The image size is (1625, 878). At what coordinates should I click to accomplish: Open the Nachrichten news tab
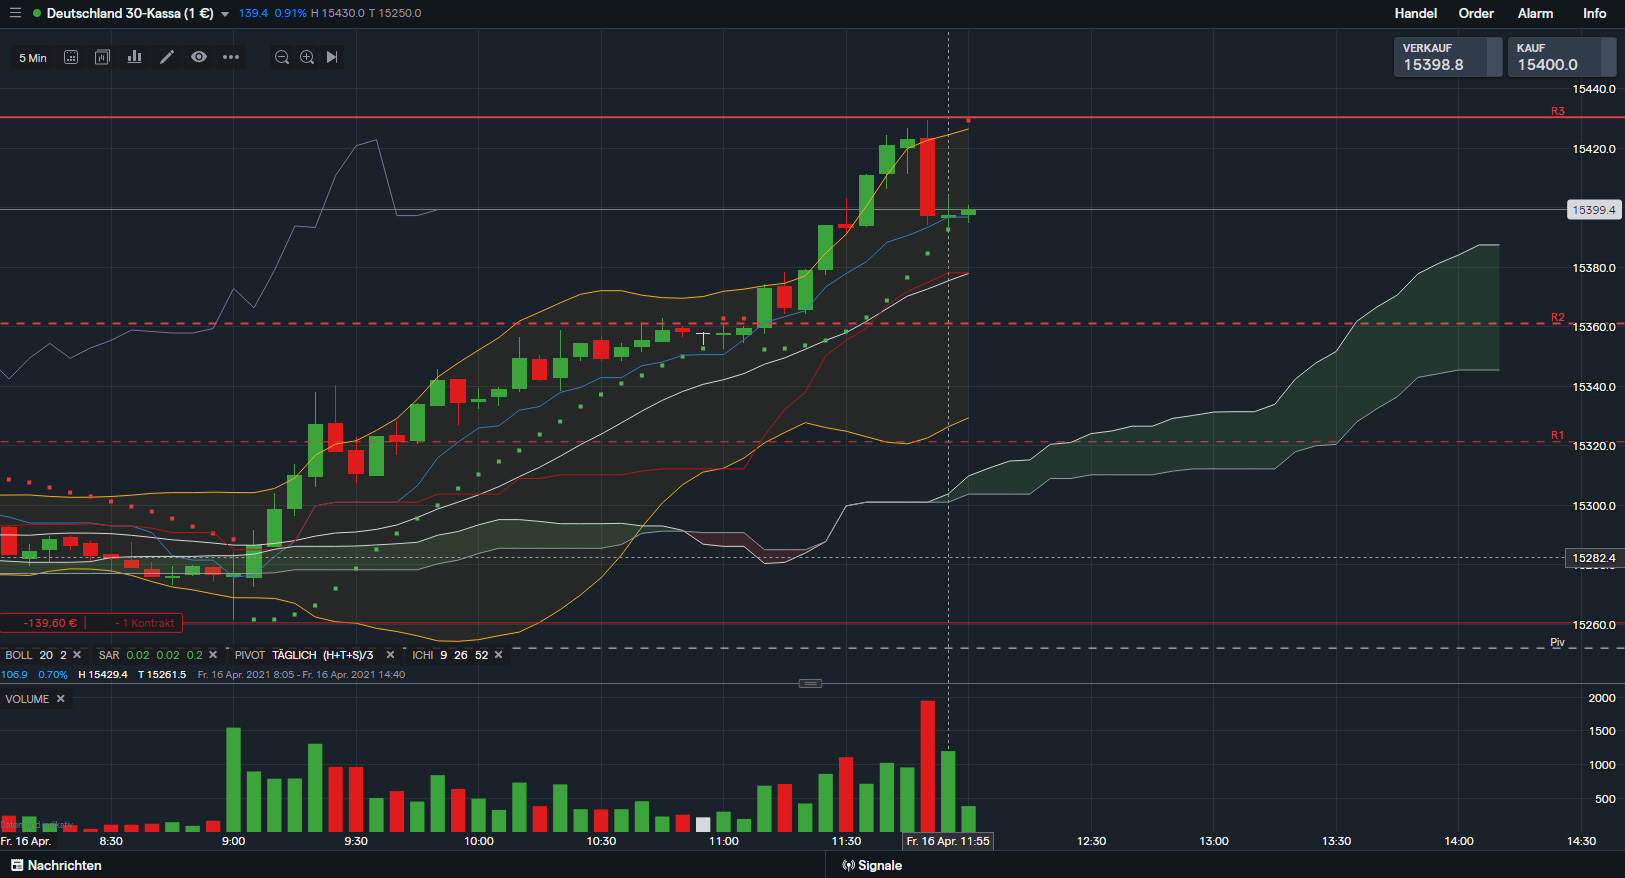56,865
